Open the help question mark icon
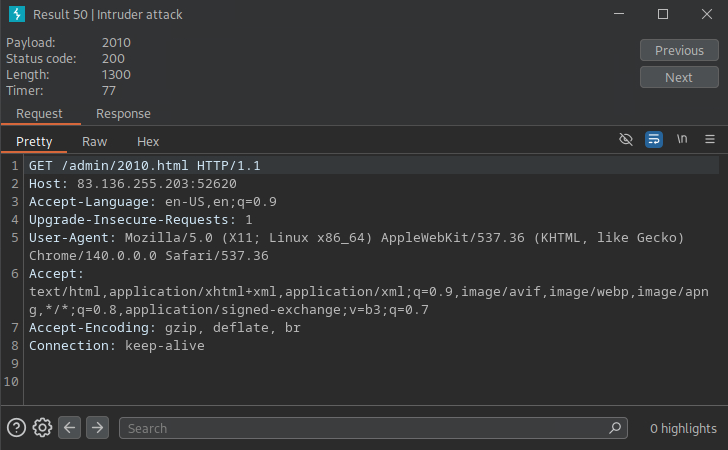The image size is (728, 450). tap(16, 428)
